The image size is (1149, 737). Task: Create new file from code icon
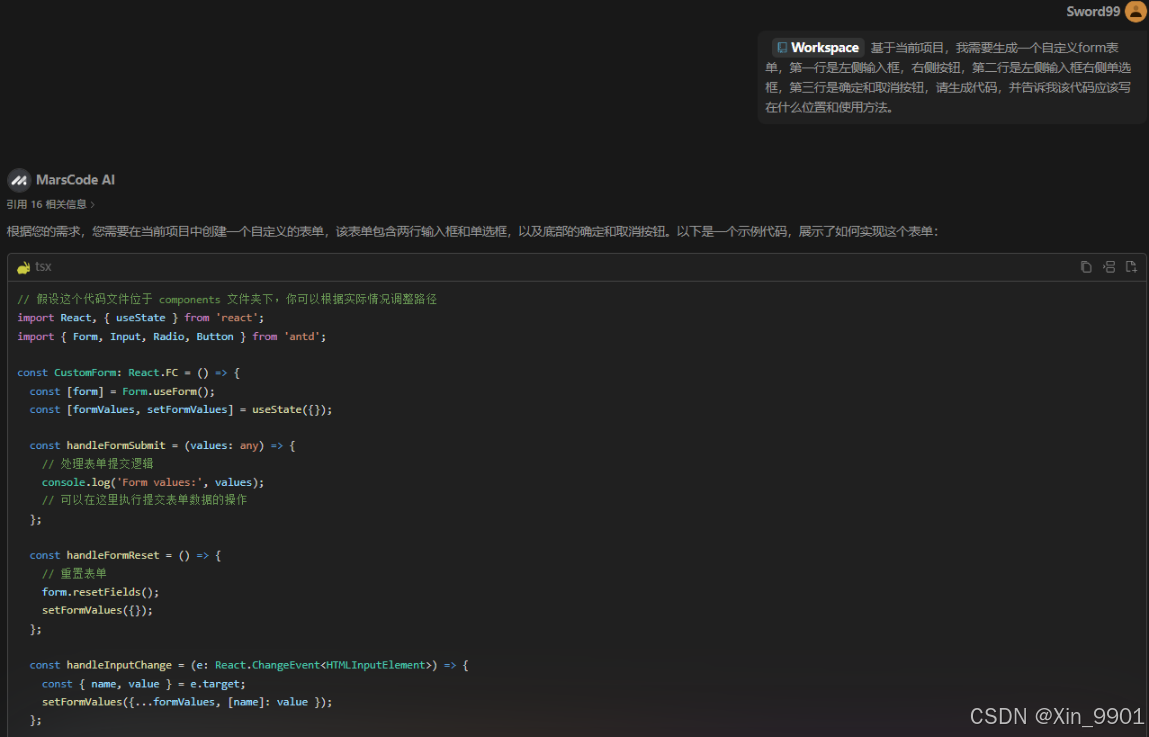(x=1131, y=267)
